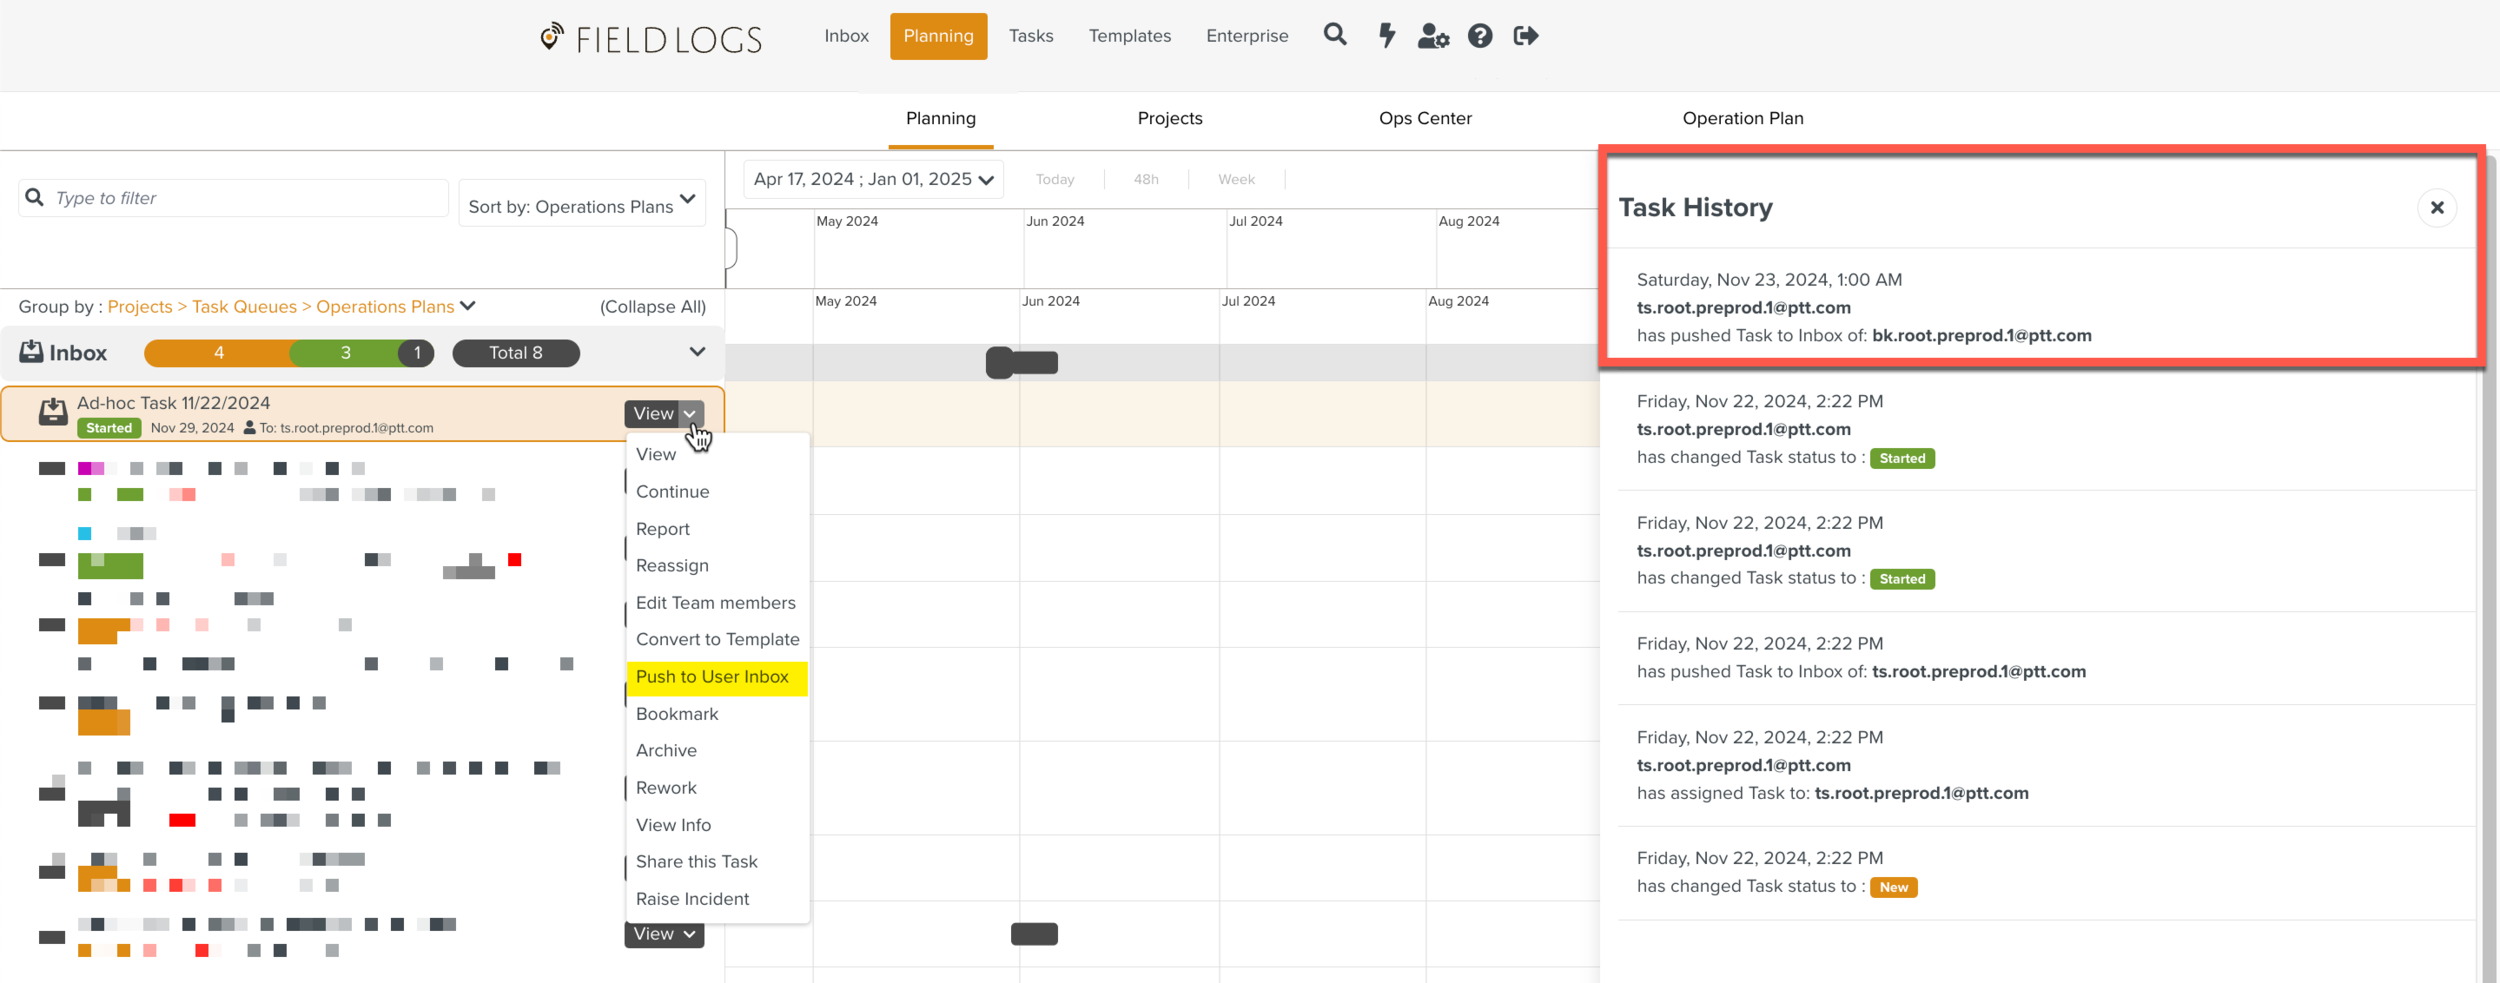Expand the Group by options chevron

pos(468,306)
